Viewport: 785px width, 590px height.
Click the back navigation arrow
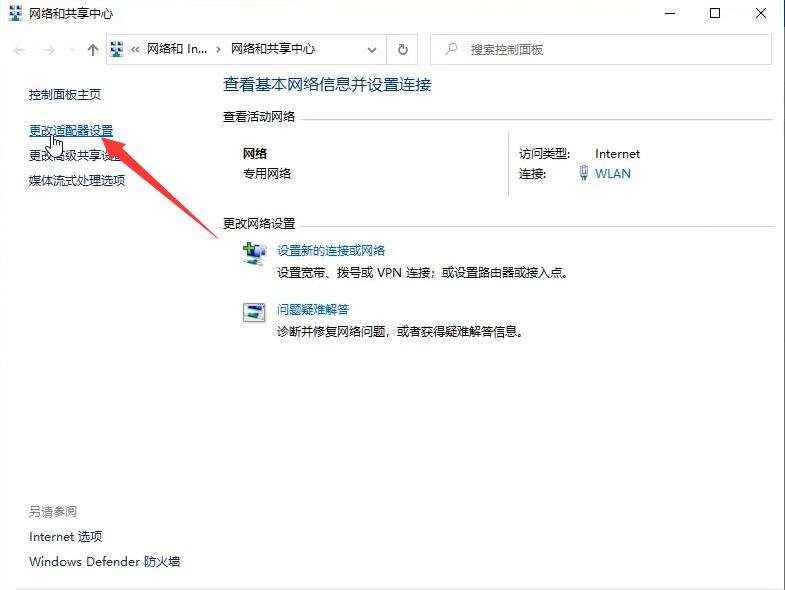(20, 50)
